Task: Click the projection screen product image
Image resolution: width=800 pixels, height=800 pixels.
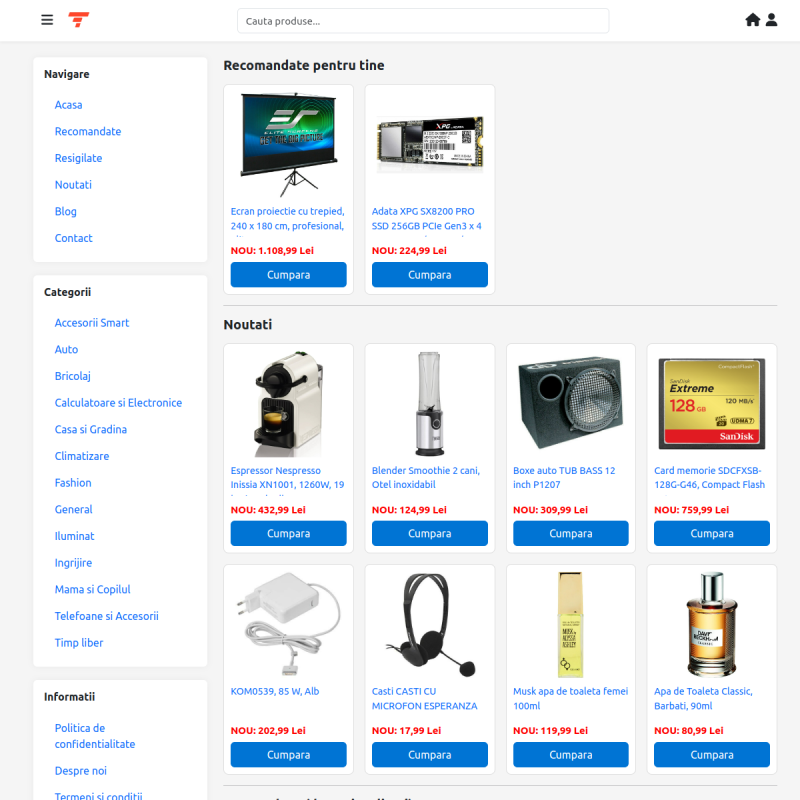Action: (288, 144)
